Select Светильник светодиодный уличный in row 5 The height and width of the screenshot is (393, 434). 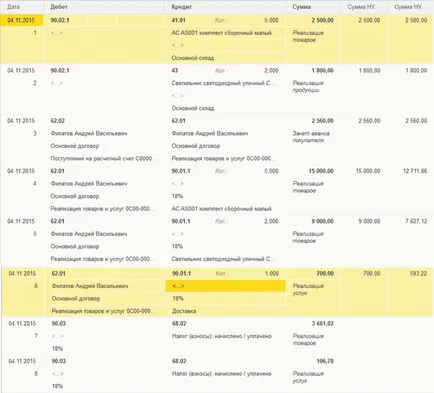pyautogui.click(x=223, y=259)
